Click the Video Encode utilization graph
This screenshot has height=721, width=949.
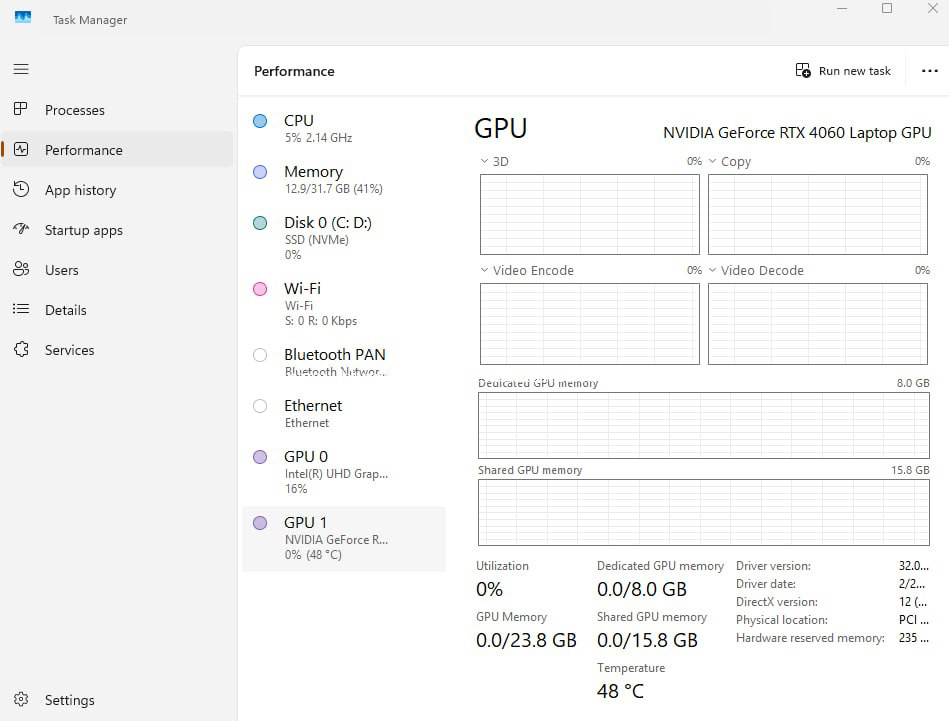click(589, 324)
